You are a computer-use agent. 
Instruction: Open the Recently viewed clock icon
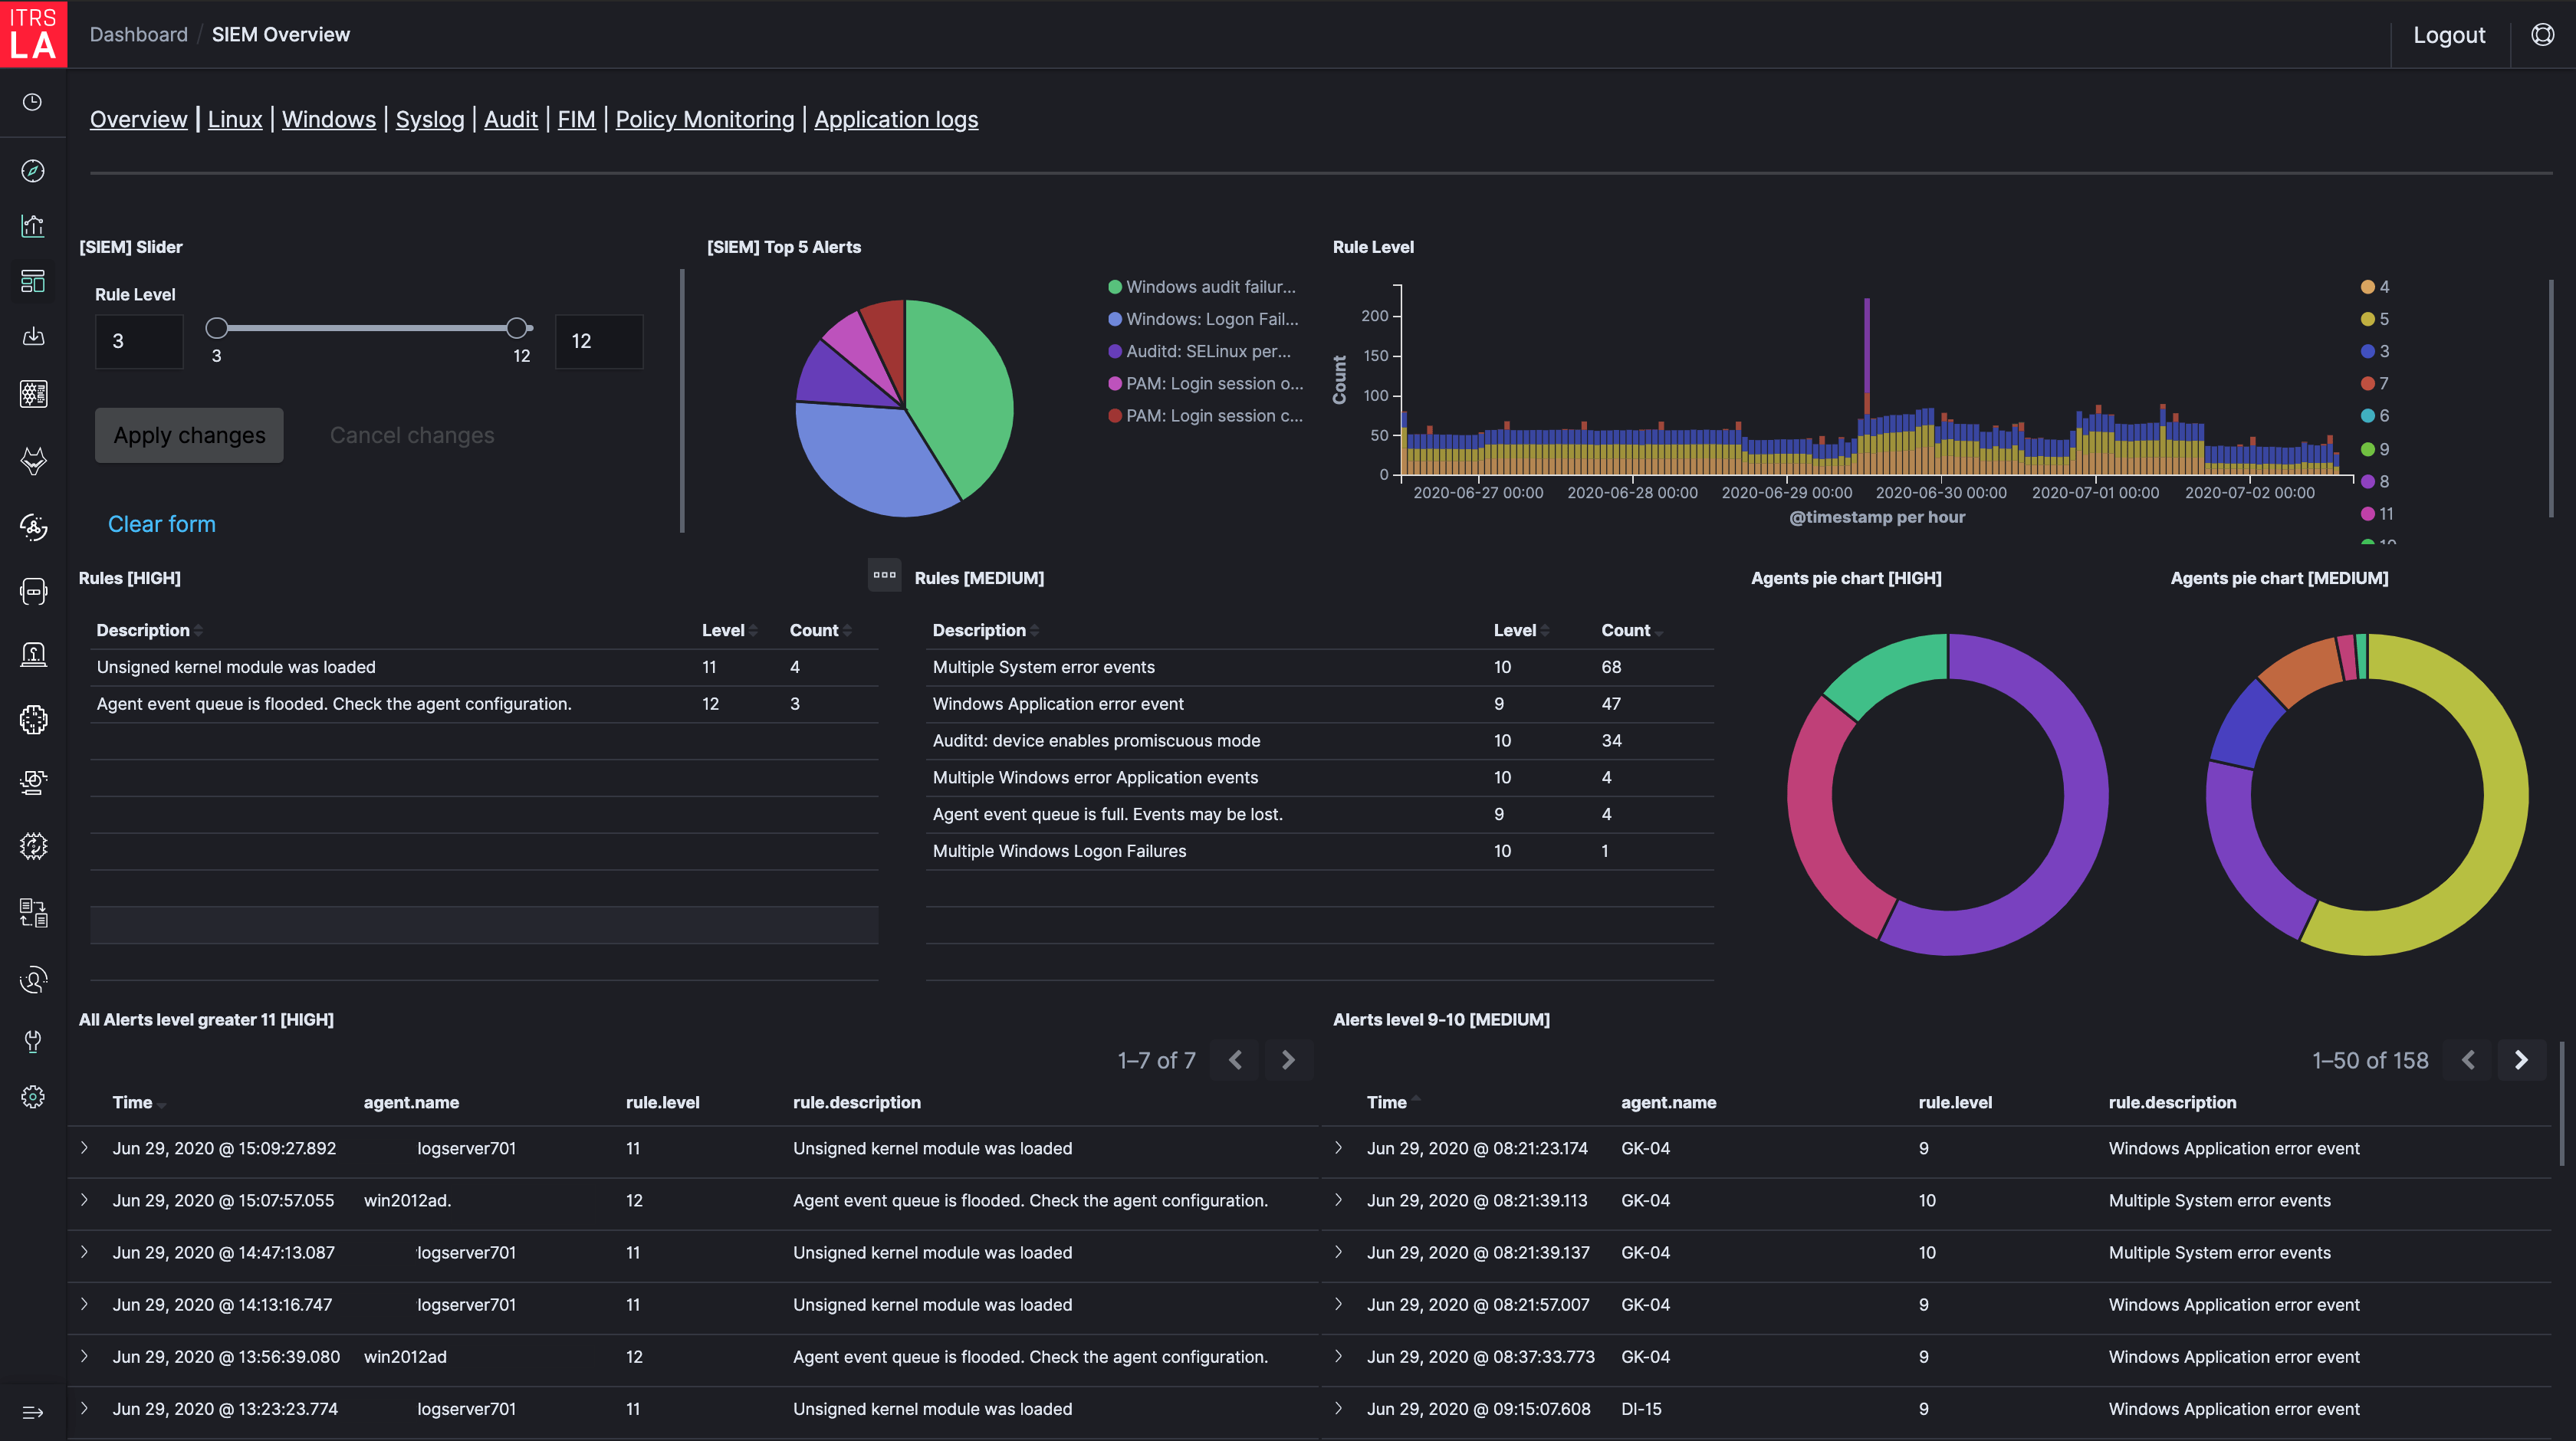tap(33, 101)
